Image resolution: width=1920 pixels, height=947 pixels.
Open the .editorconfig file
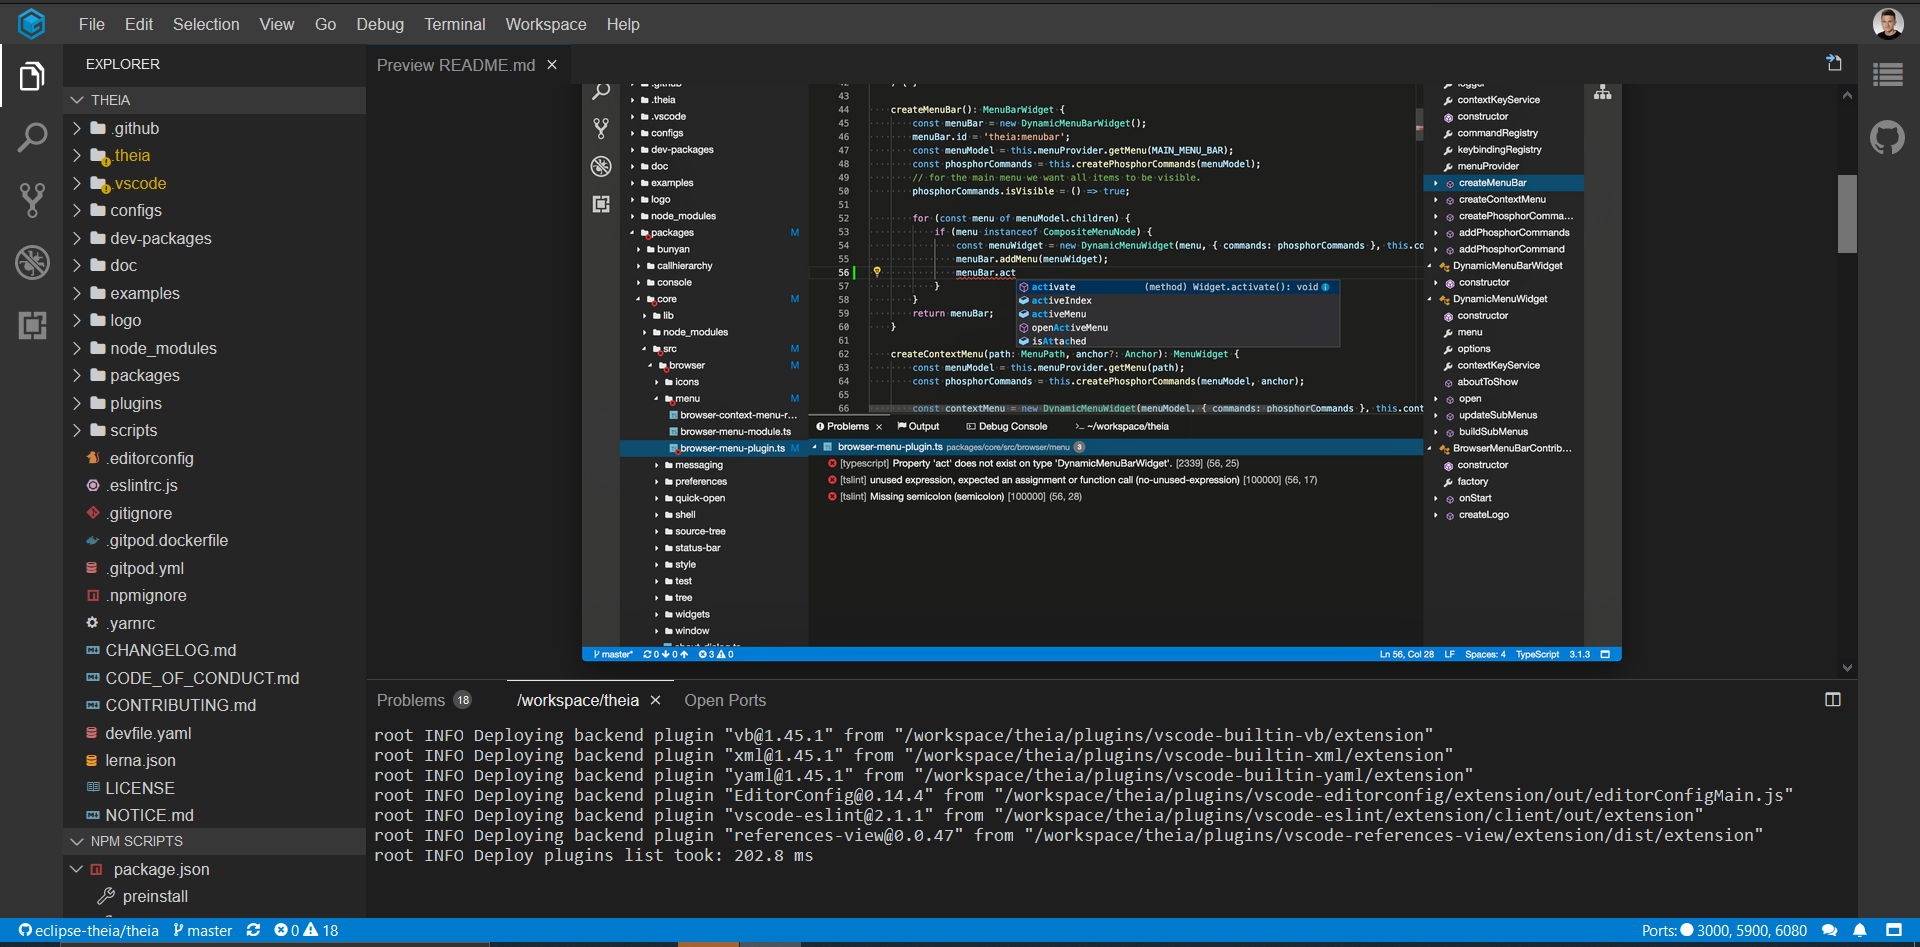pyautogui.click(x=150, y=458)
